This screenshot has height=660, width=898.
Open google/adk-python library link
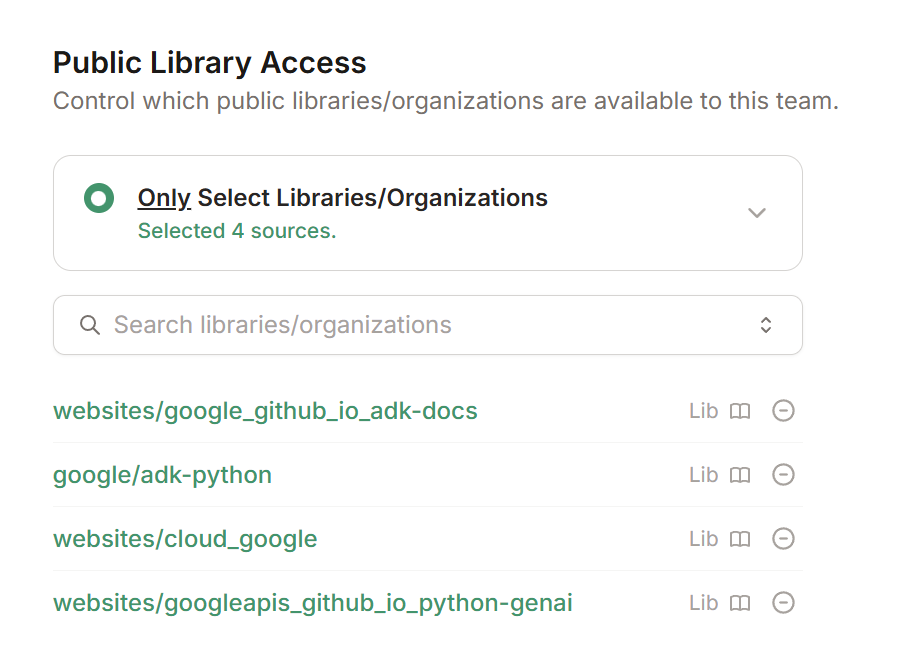pyautogui.click(x=163, y=476)
